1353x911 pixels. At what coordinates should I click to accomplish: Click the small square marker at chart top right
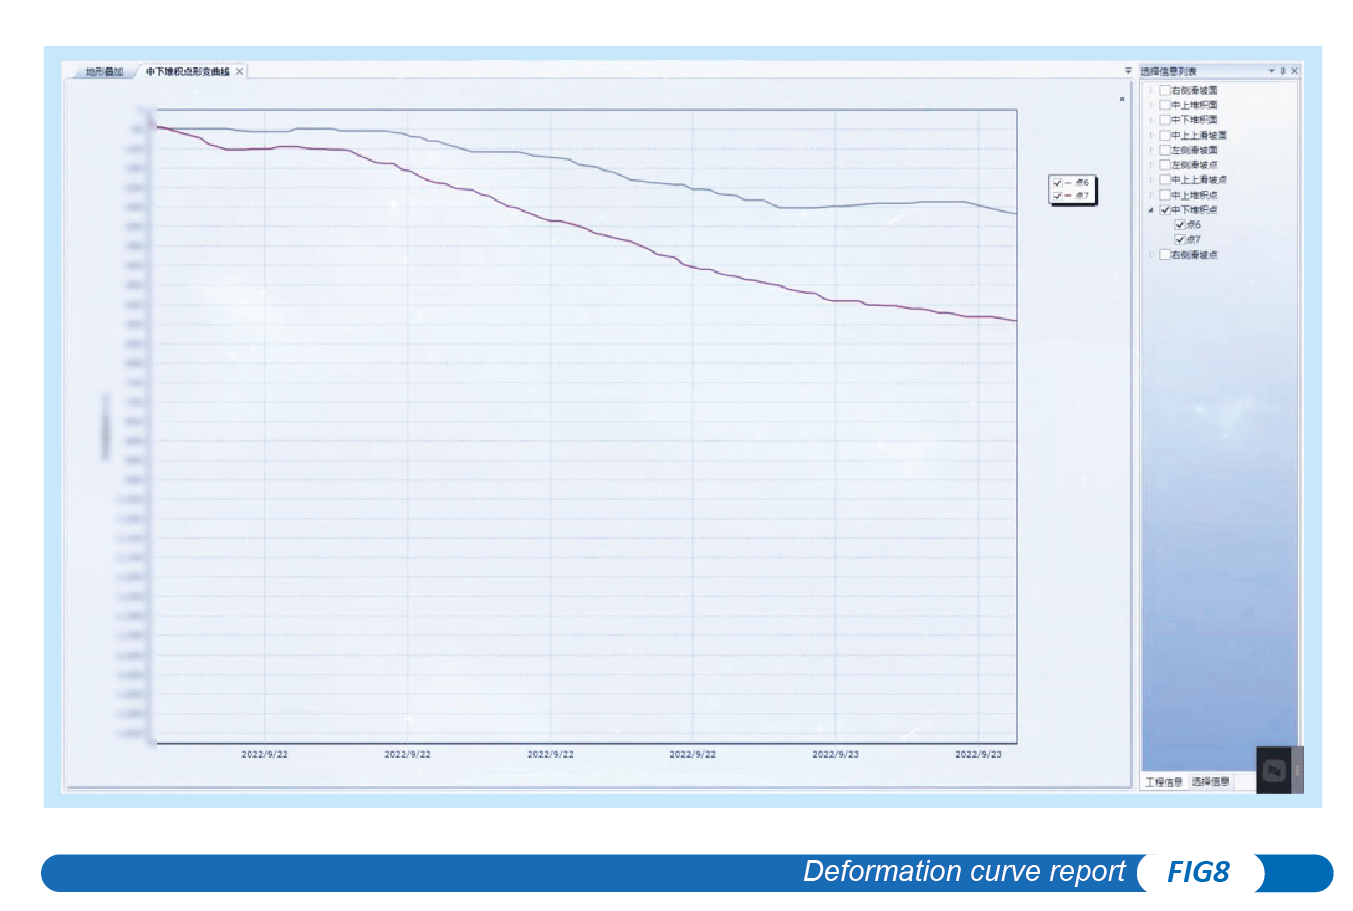pyautogui.click(x=1122, y=99)
